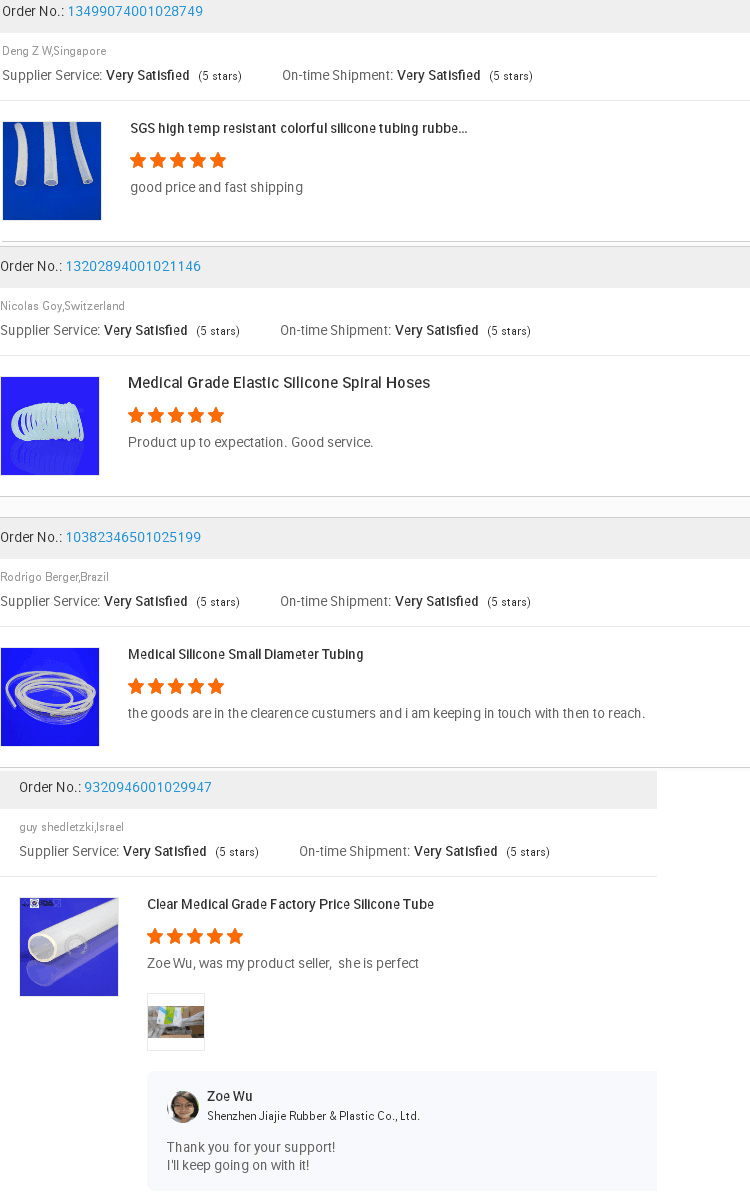This screenshot has width=750, height=1200.
Task: Open order number 13202894001021146
Action: (x=133, y=267)
